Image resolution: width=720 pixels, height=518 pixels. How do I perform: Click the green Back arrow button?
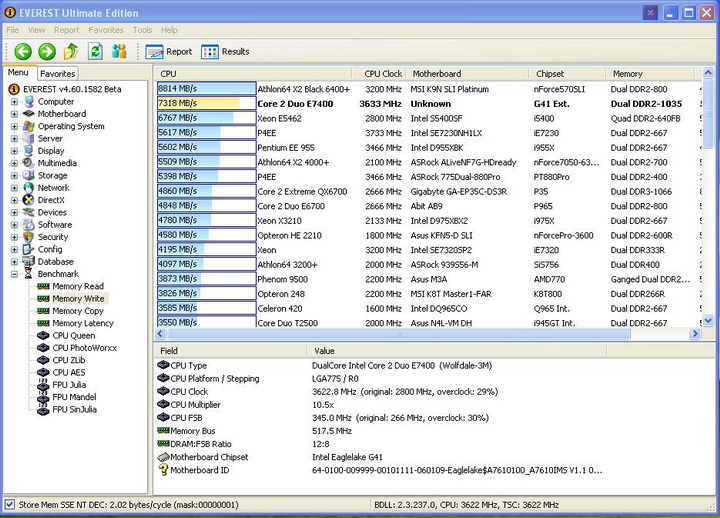tap(23, 51)
